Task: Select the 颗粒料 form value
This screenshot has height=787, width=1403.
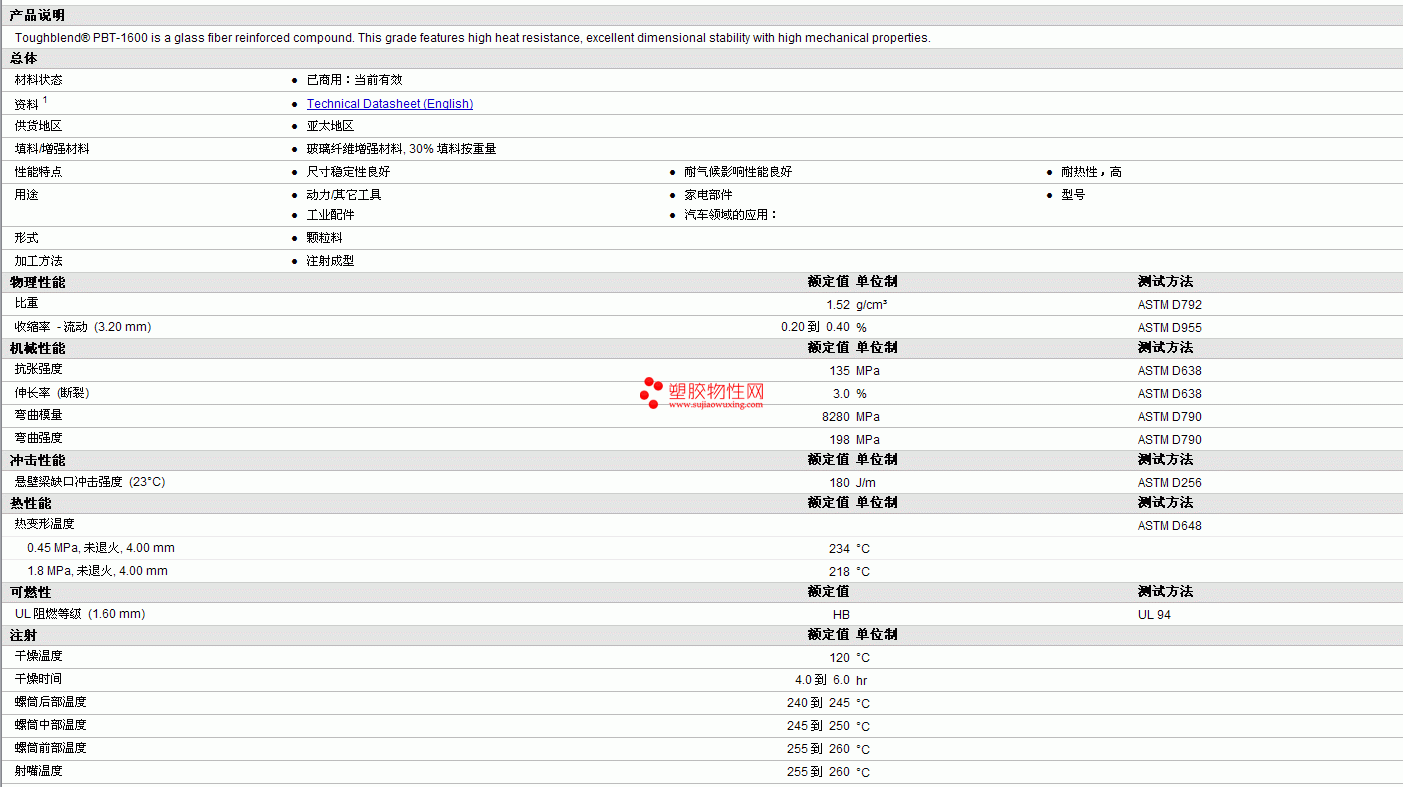Action: click(324, 238)
